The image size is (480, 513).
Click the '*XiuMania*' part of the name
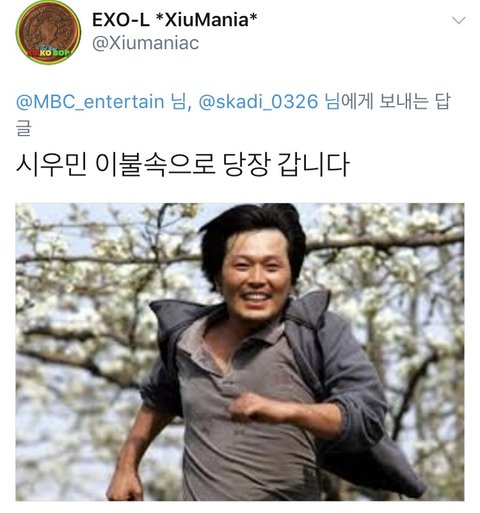[207, 20]
